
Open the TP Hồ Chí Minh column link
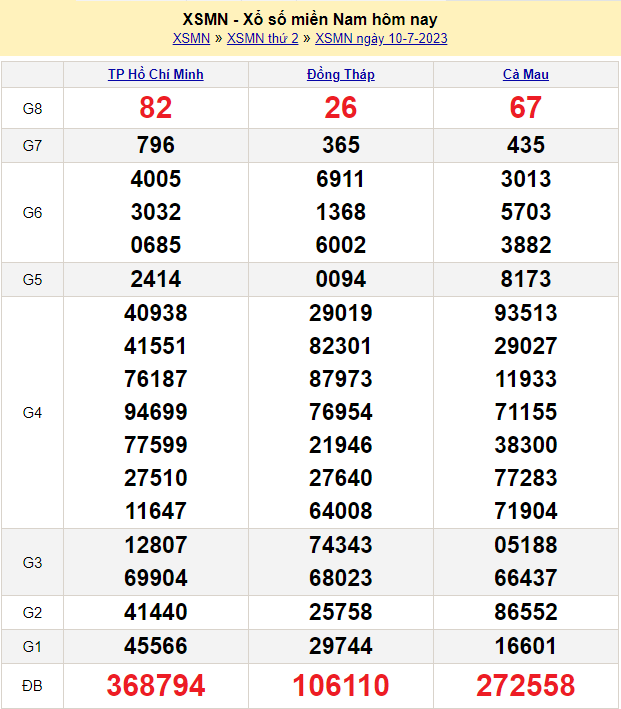tap(156, 74)
